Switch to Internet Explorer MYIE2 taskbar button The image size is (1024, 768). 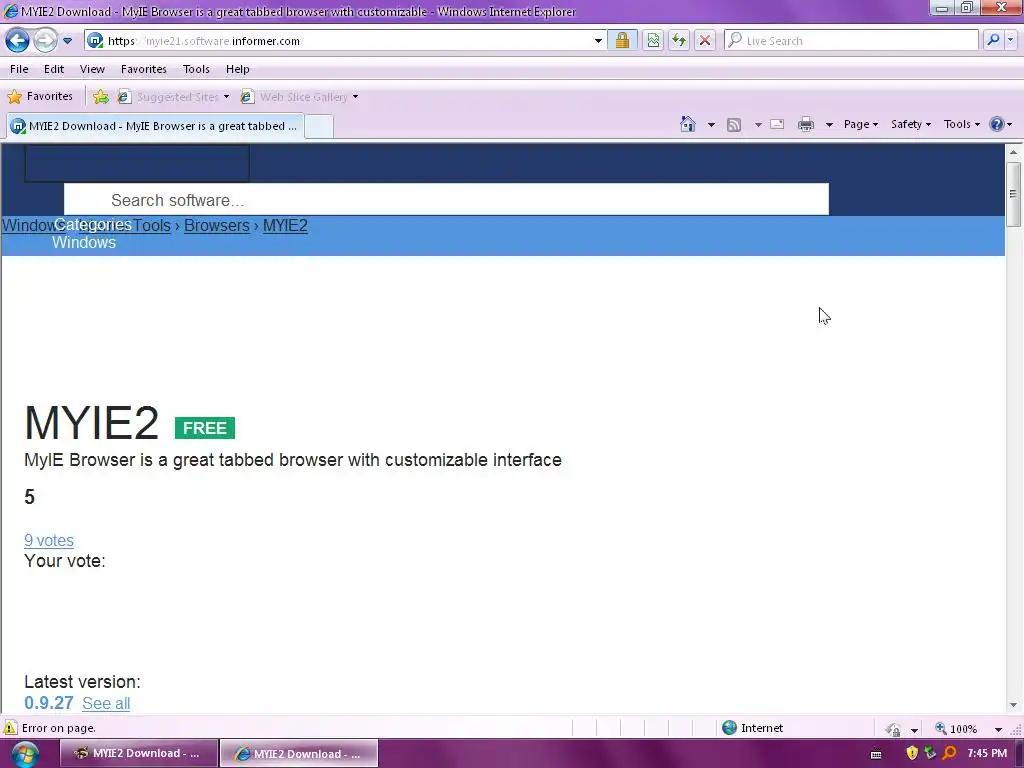click(x=299, y=753)
